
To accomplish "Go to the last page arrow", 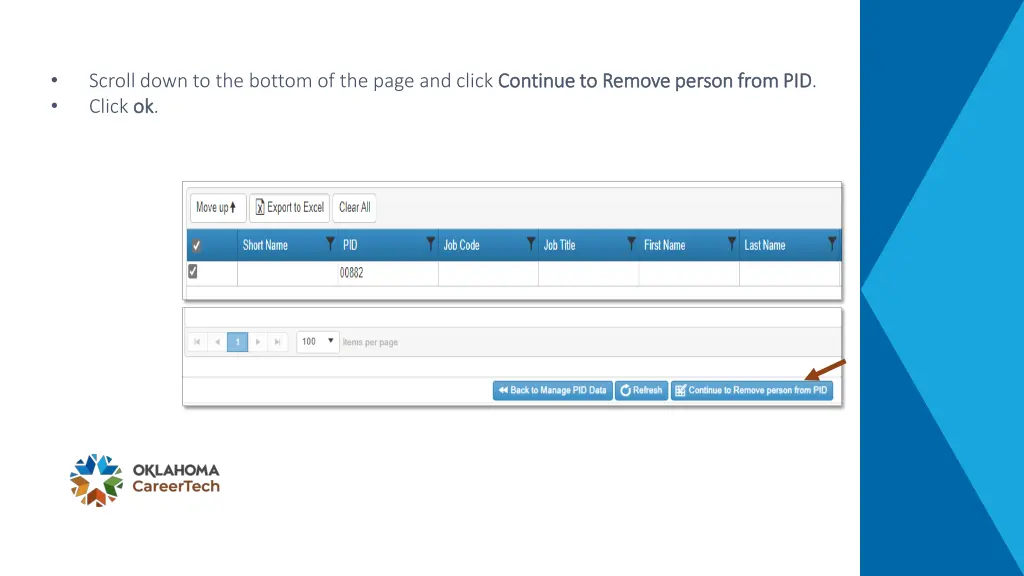I will pyautogui.click(x=278, y=342).
